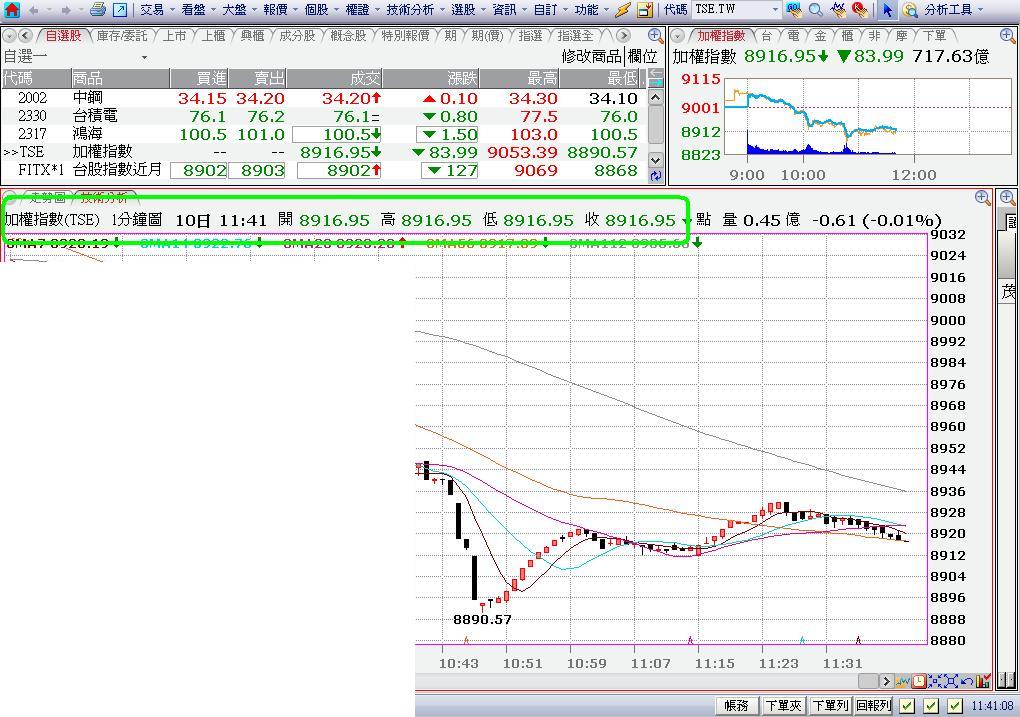
Task: Select the 2002 中鋼 row name
Action: pos(88,98)
